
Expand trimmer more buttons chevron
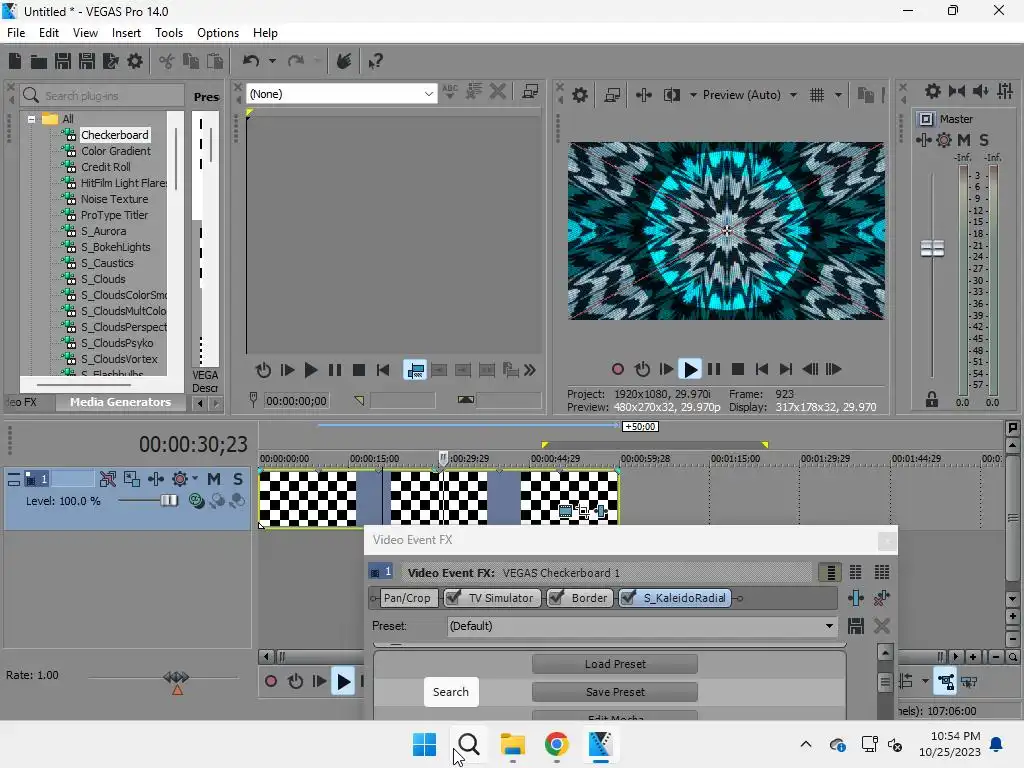click(530, 370)
